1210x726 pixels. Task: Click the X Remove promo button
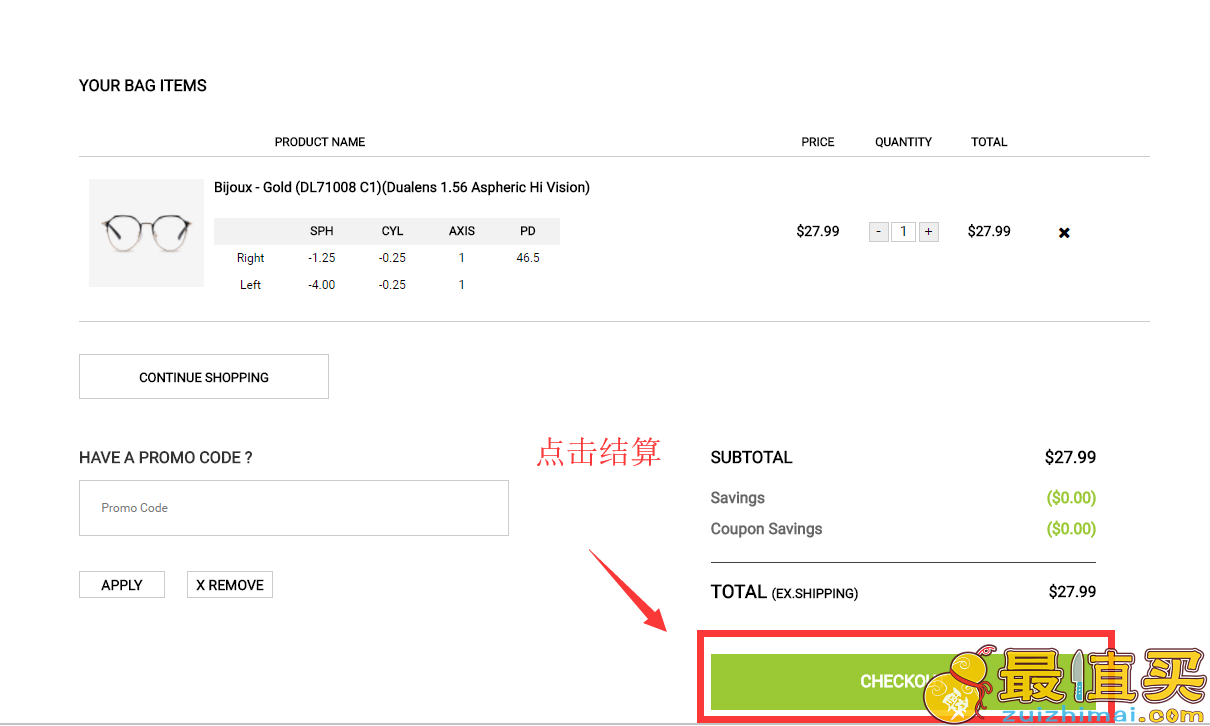(x=230, y=585)
